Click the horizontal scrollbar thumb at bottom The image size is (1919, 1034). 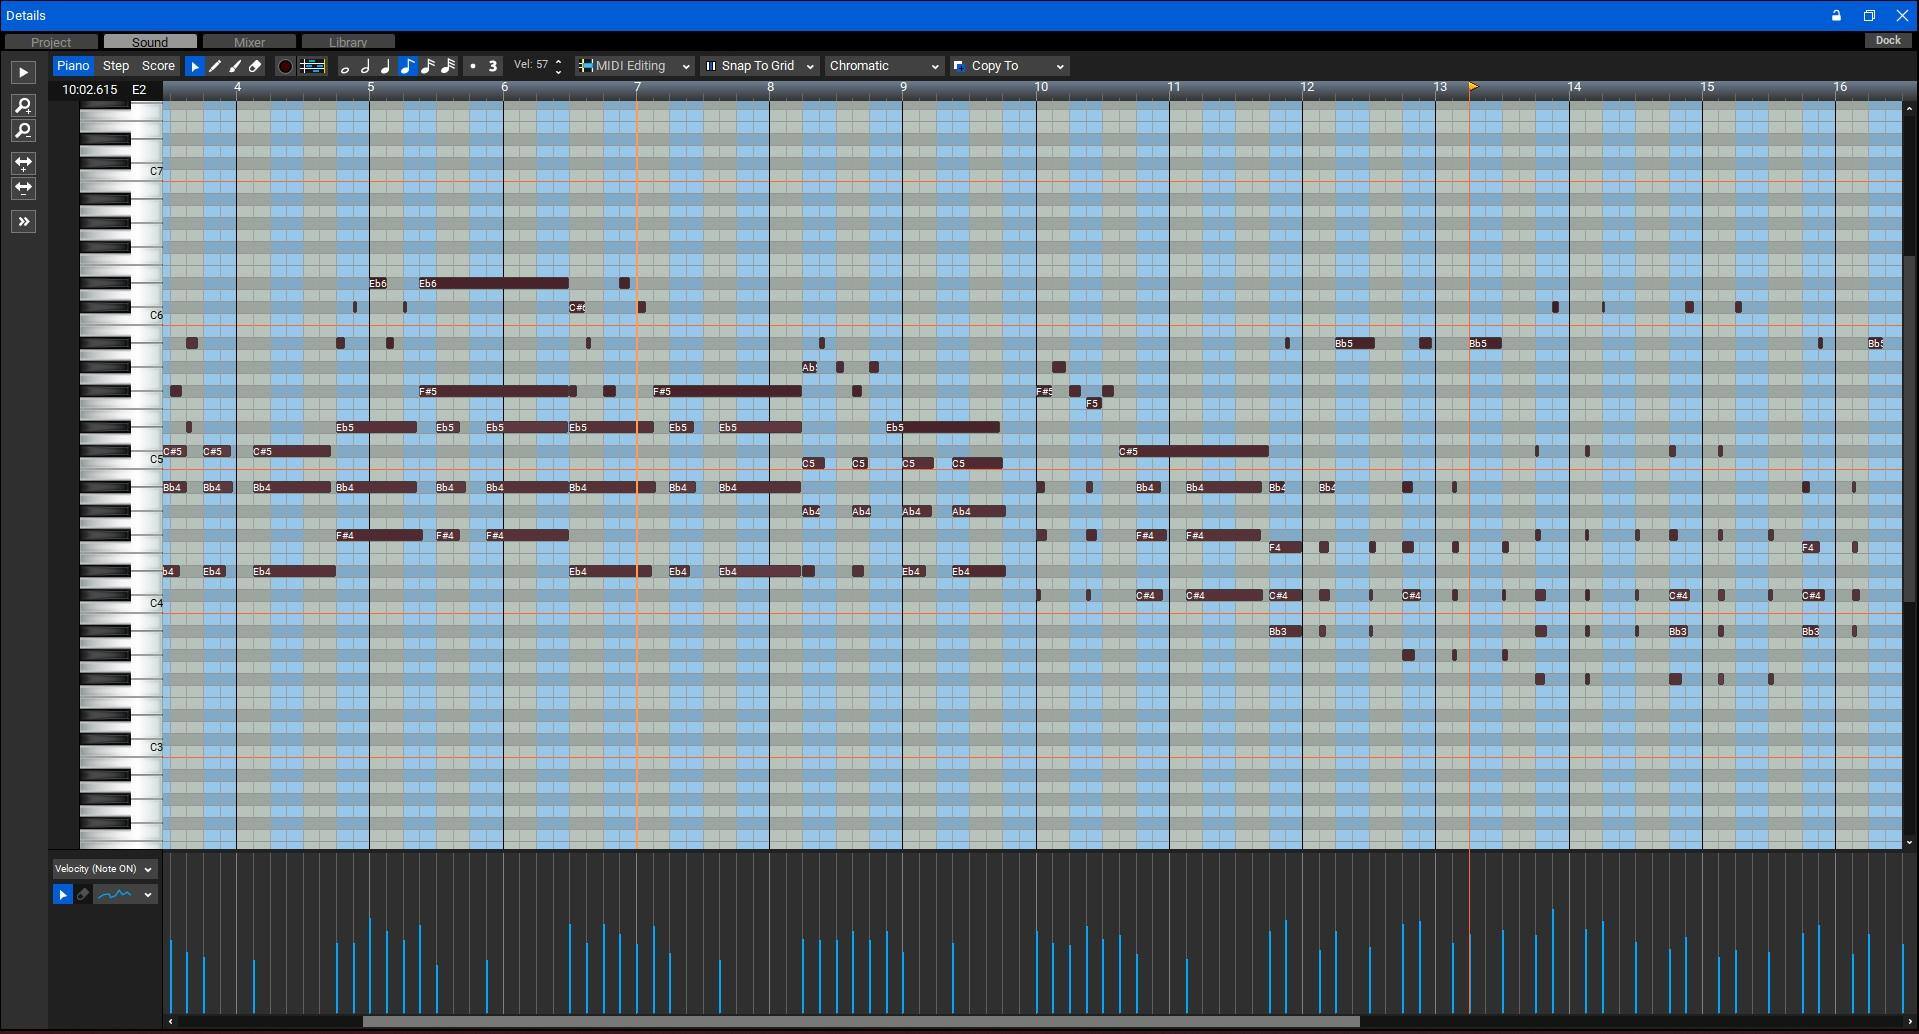[x=860, y=1022]
